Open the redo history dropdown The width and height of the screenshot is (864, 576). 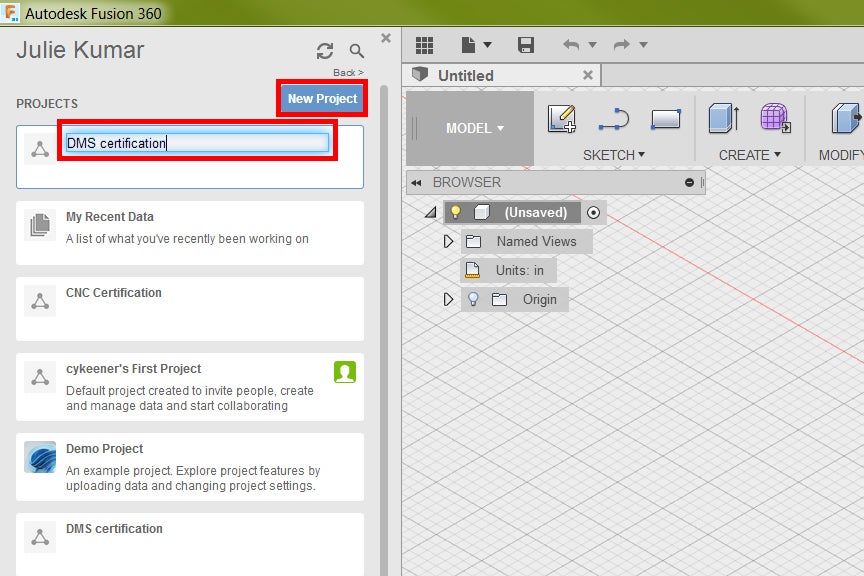click(x=643, y=45)
